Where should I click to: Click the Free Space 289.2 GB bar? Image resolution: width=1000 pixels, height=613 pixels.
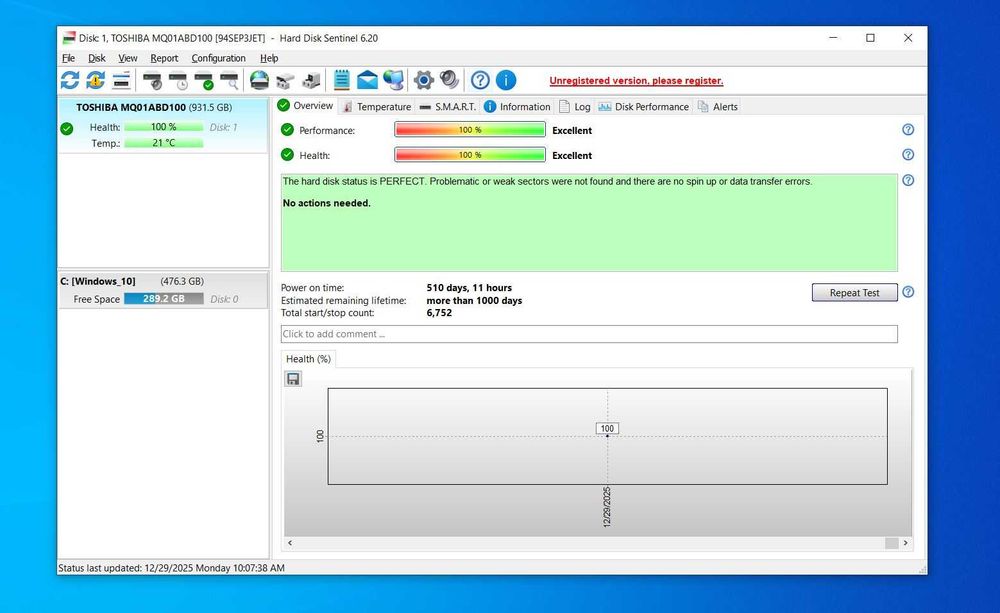pyautogui.click(x=164, y=299)
